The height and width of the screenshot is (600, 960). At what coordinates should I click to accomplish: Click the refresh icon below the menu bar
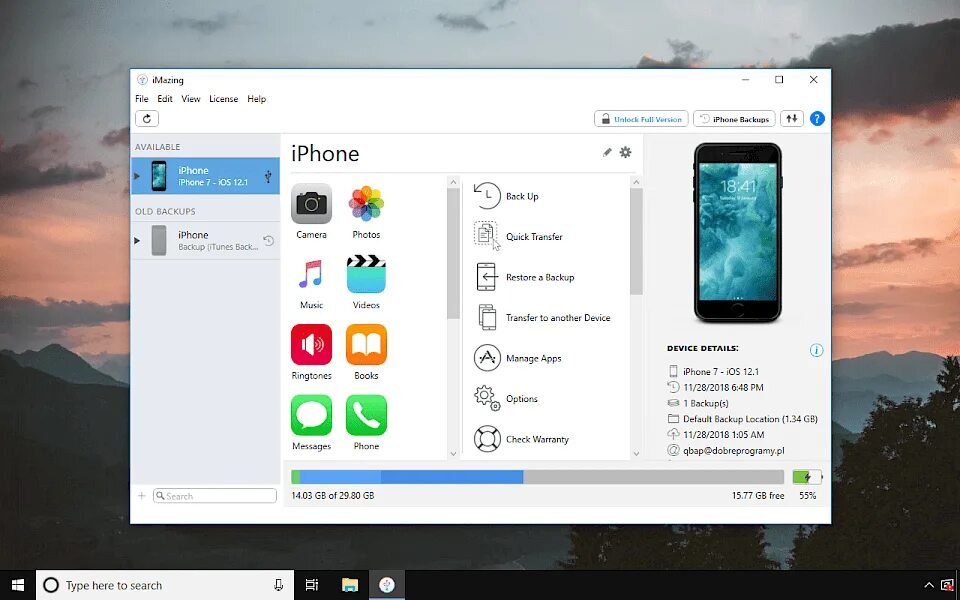coord(146,118)
